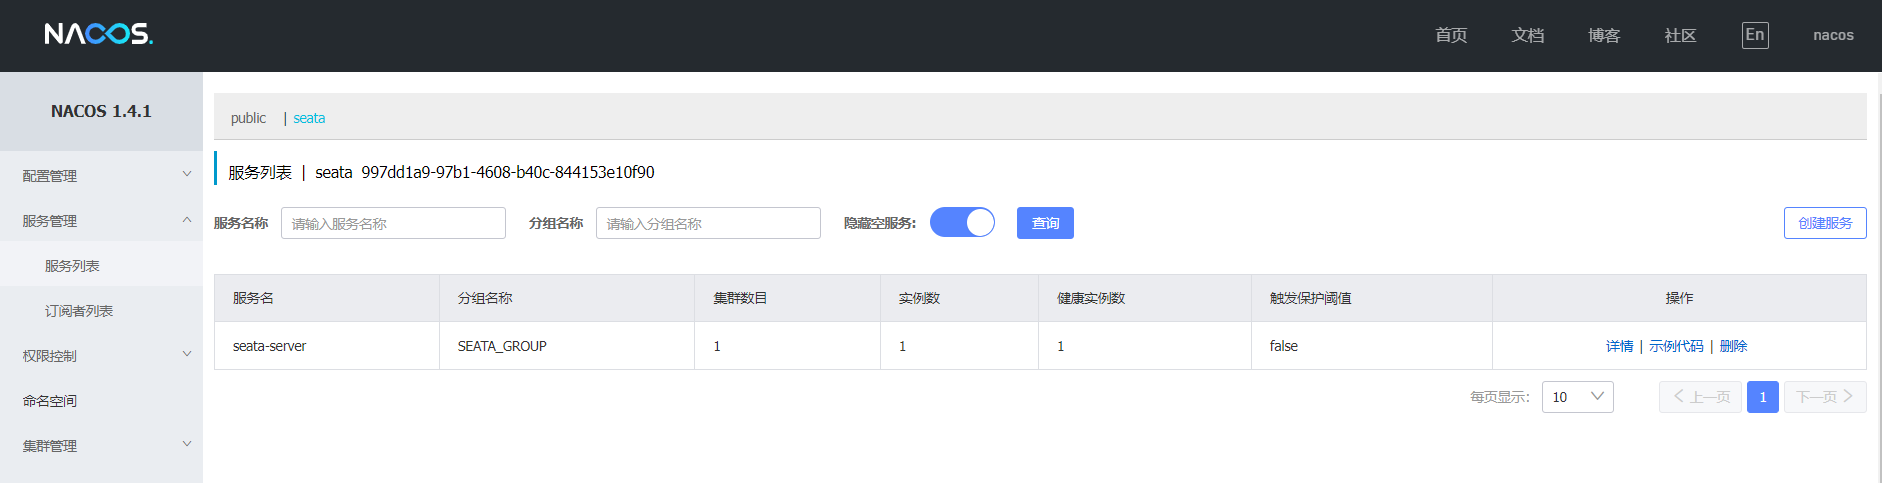Expand the 集群管理 sidebar menu
The height and width of the screenshot is (483, 1882).
(x=101, y=445)
